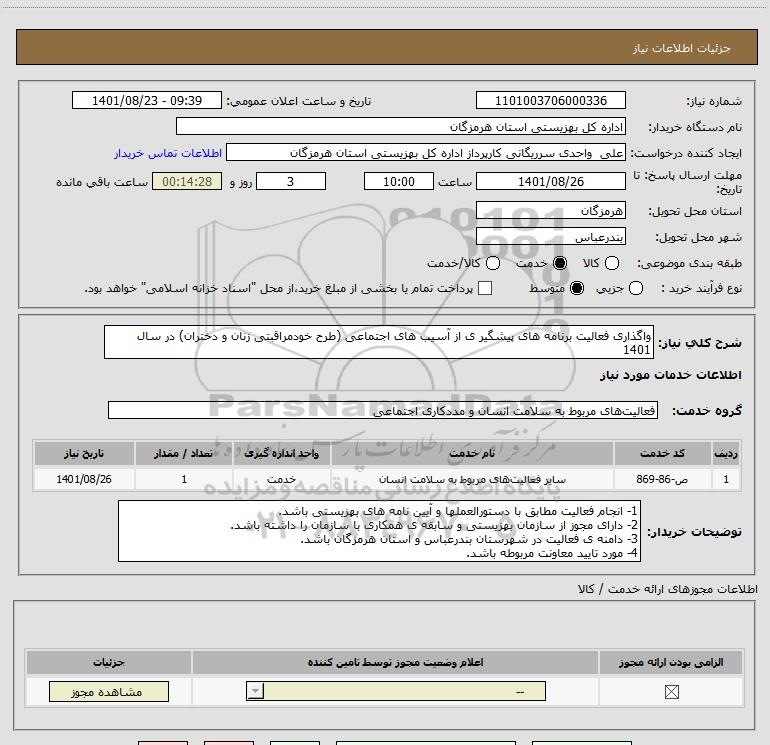Click the سایر فعالیت‌های مربوط به سلامت انسان cell

pos(472,479)
